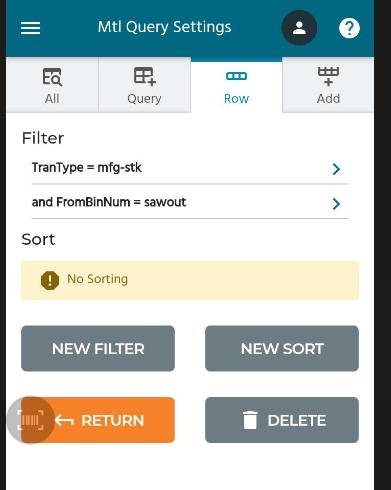Expand the FromBinNum filter chevron

336,204
